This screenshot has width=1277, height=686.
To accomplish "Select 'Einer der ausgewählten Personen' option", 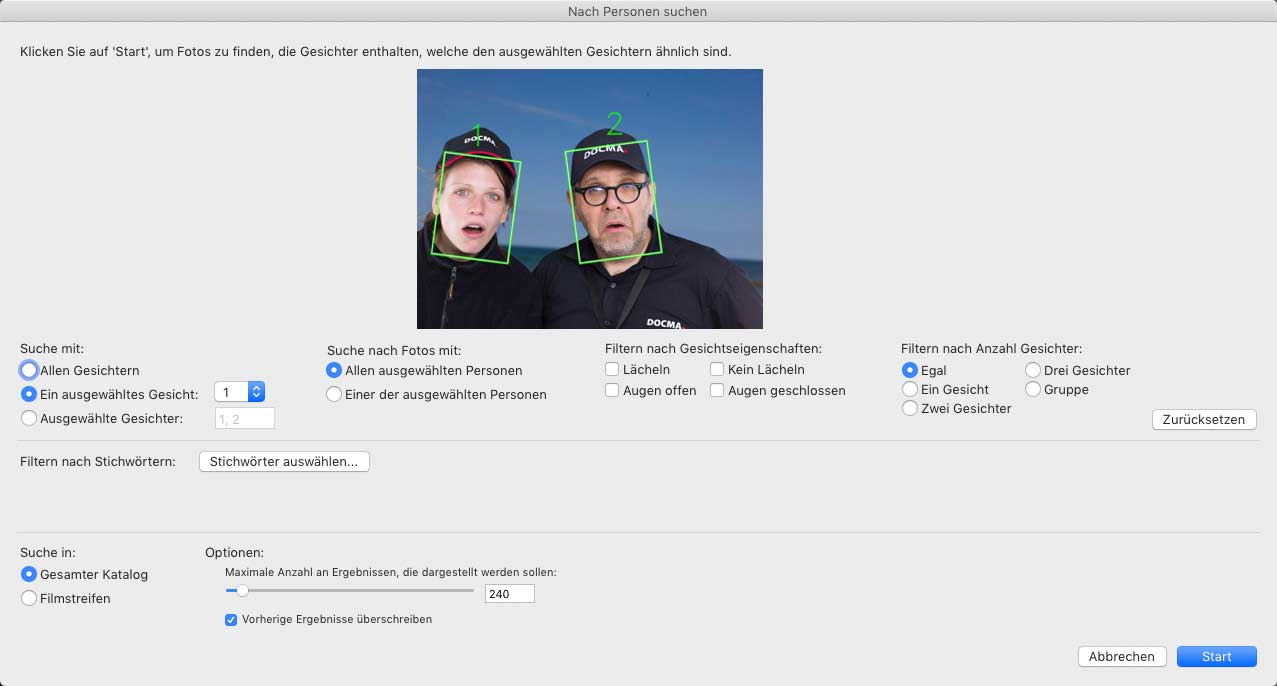I will [x=335, y=394].
